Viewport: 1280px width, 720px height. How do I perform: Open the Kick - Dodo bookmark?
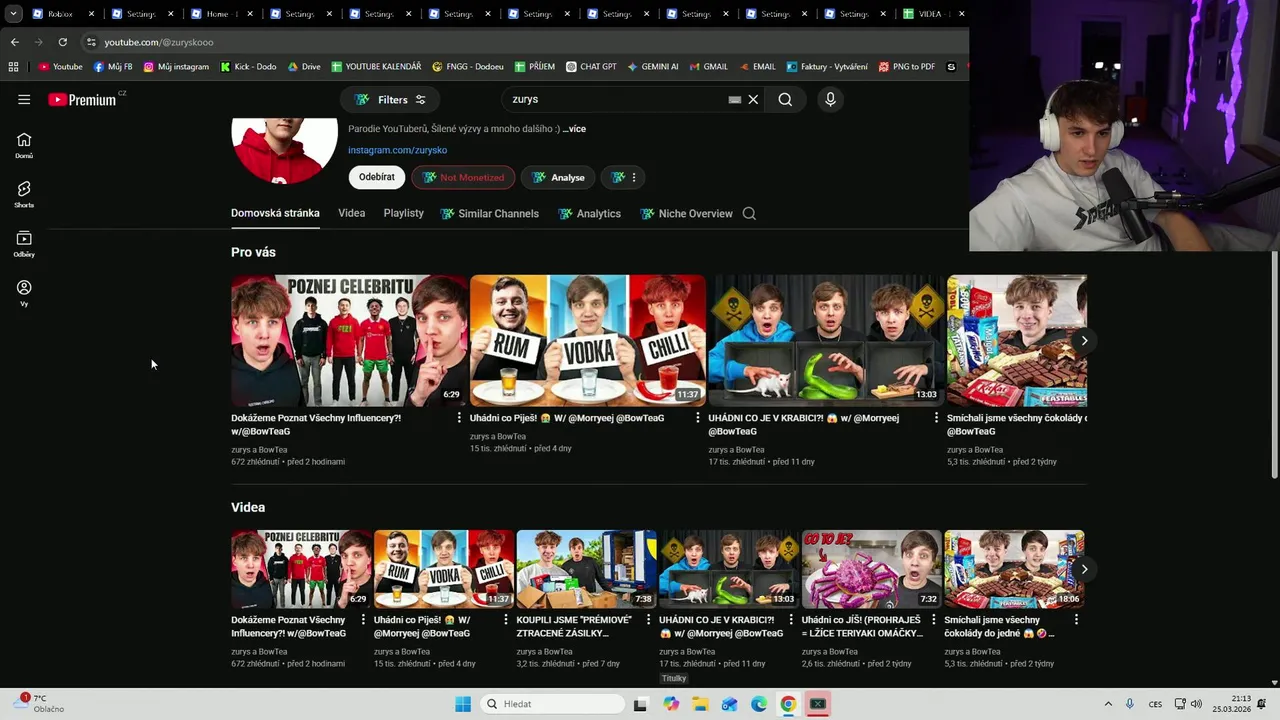coord(247,67)
